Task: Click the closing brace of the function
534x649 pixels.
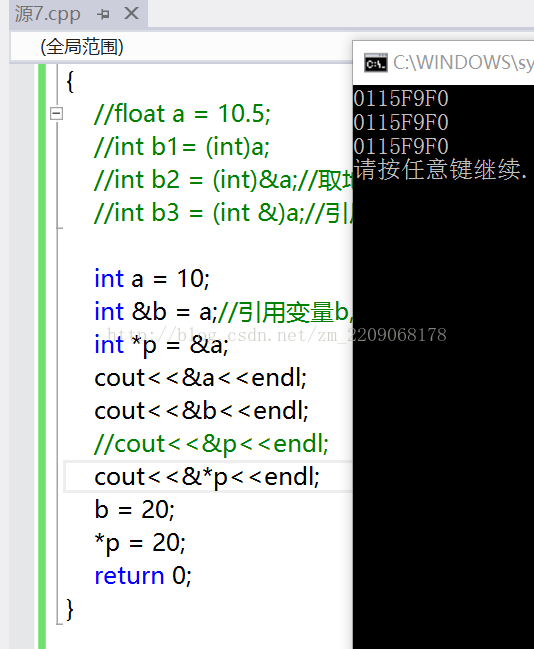Action: 70,609
